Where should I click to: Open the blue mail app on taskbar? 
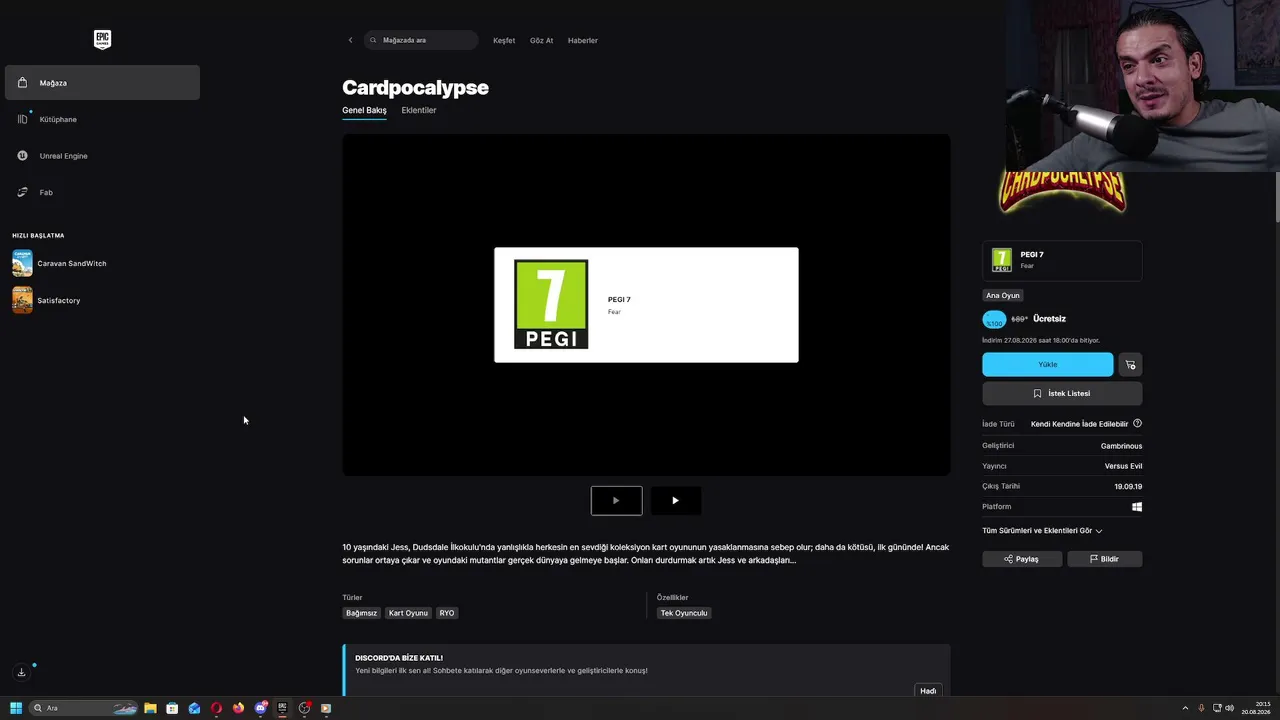click(x=194, y=708)
